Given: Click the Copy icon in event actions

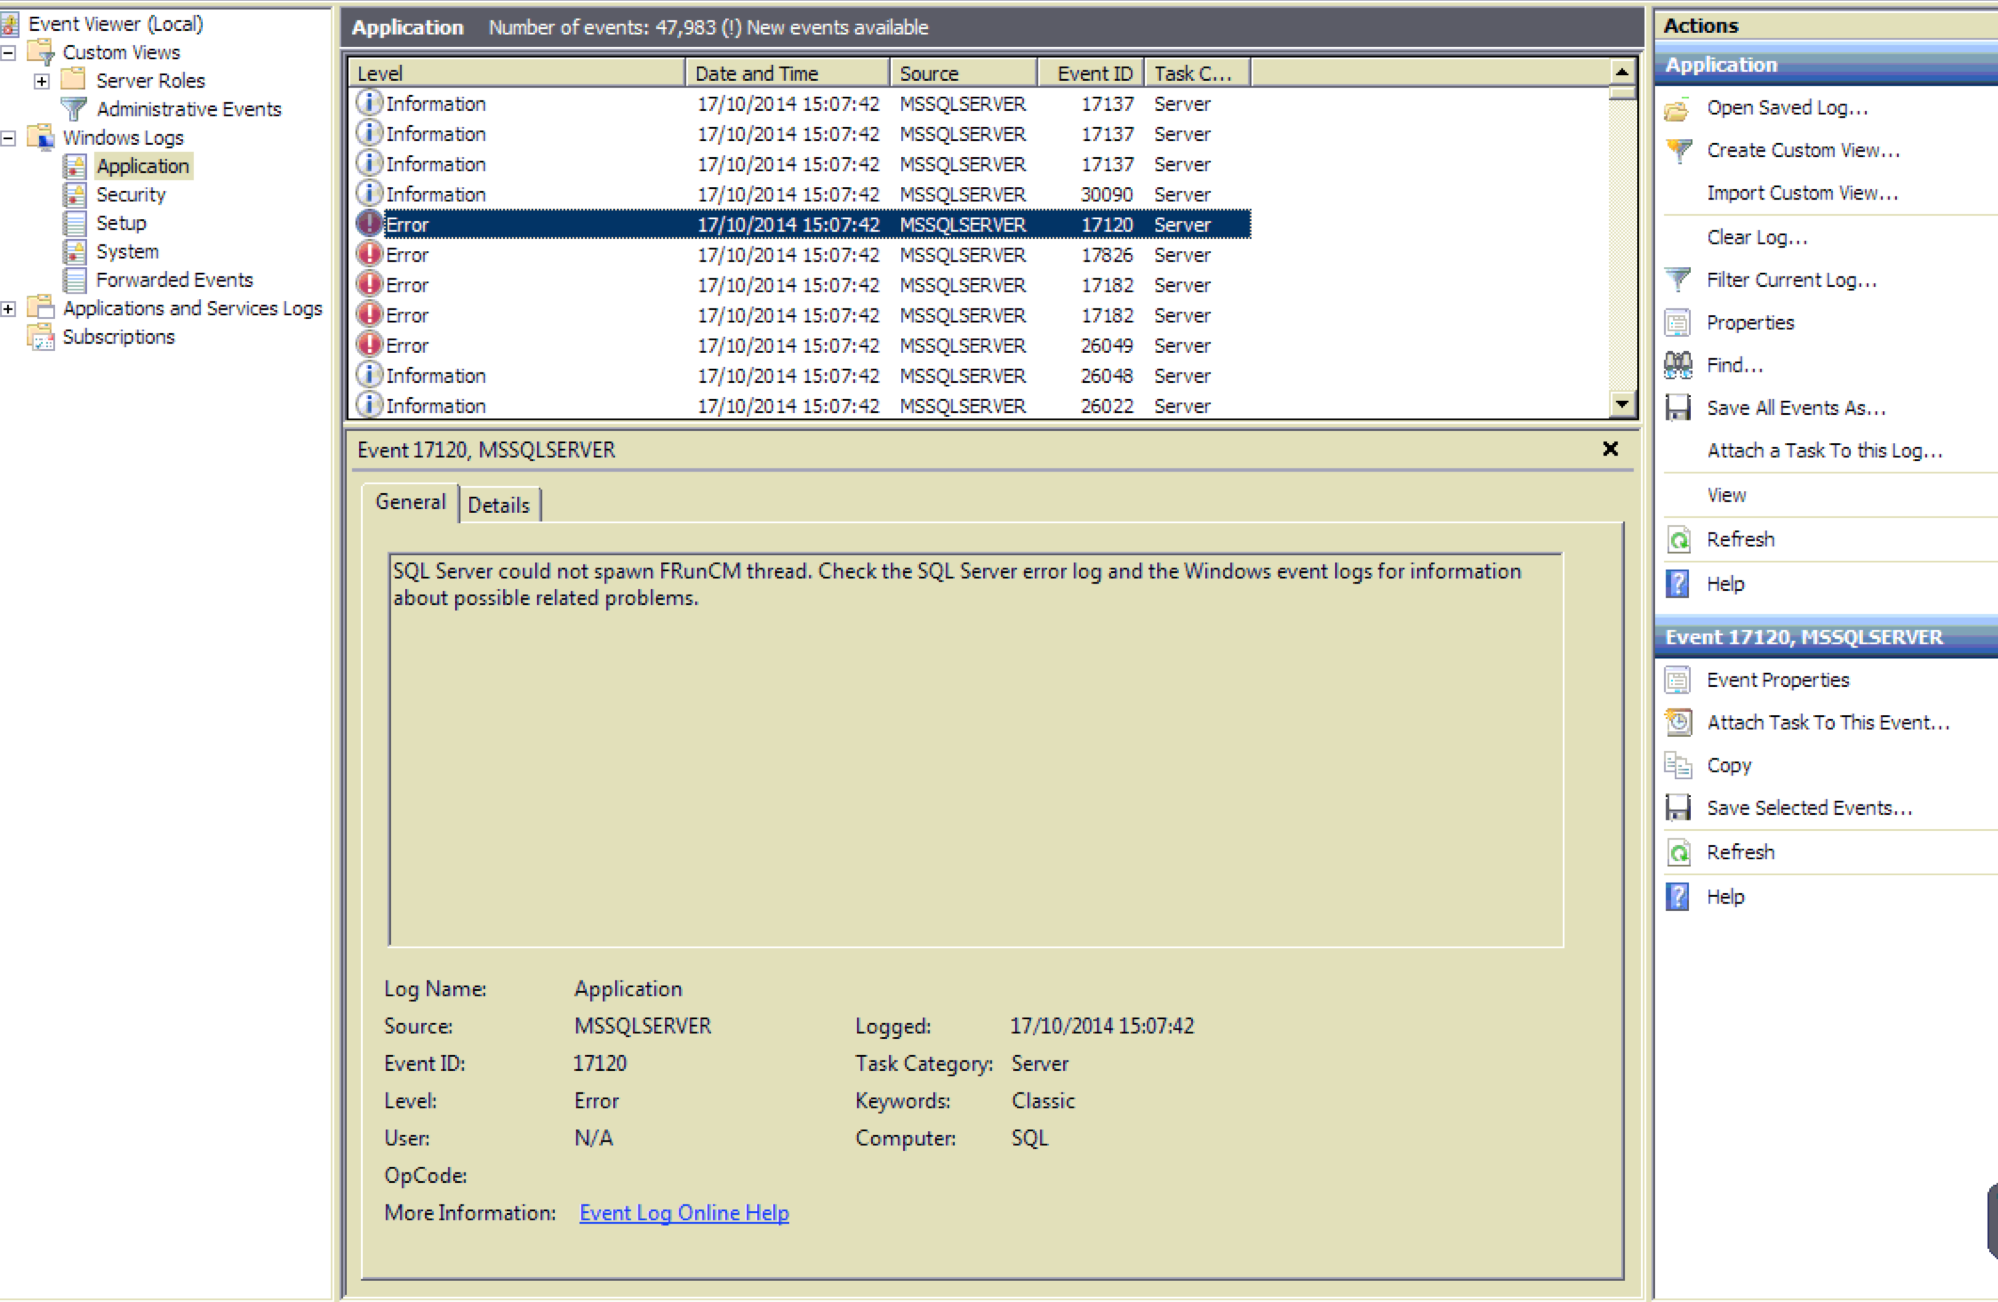Looking at the screenshot, I should [x=1678, y=765].
